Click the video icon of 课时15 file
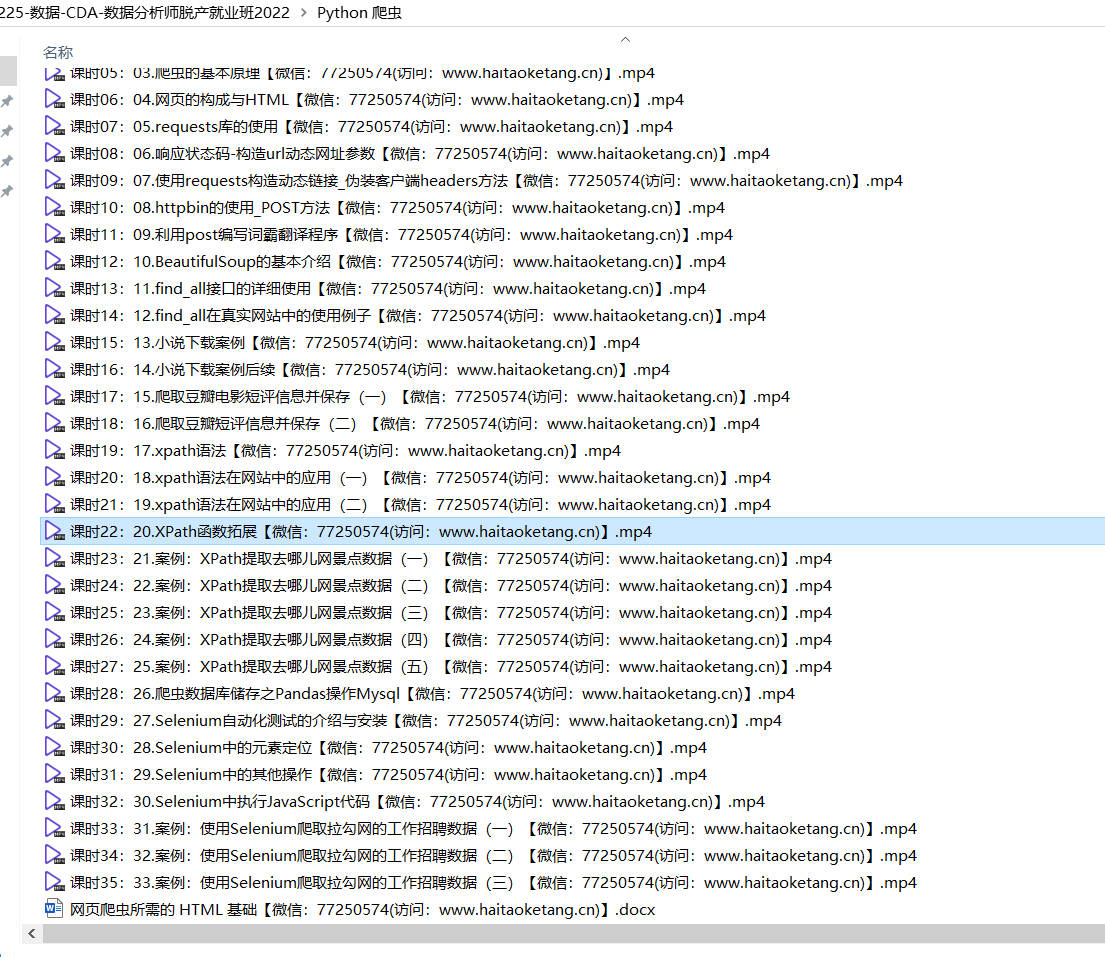This screenshot has height=957, width=1105. pyautogui.click(x=54, y=342)
